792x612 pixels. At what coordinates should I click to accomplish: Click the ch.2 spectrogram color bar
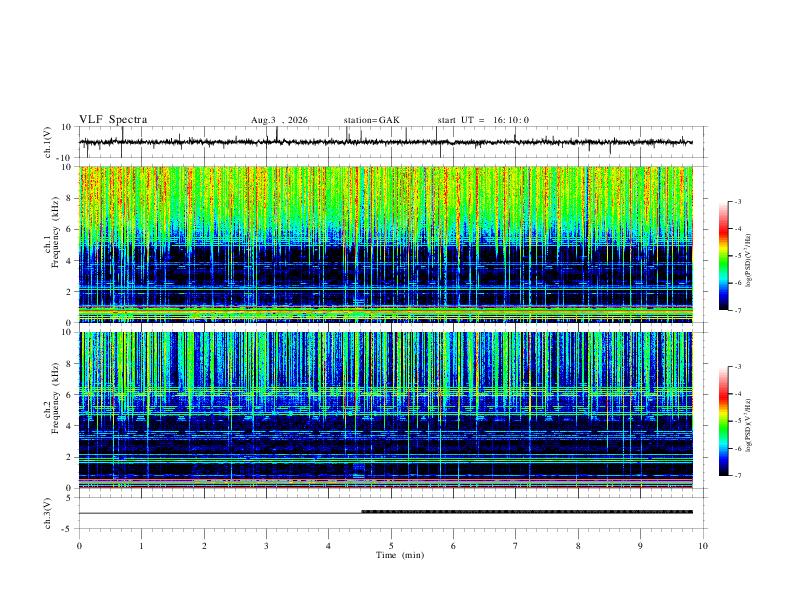[x=724, y=421]
